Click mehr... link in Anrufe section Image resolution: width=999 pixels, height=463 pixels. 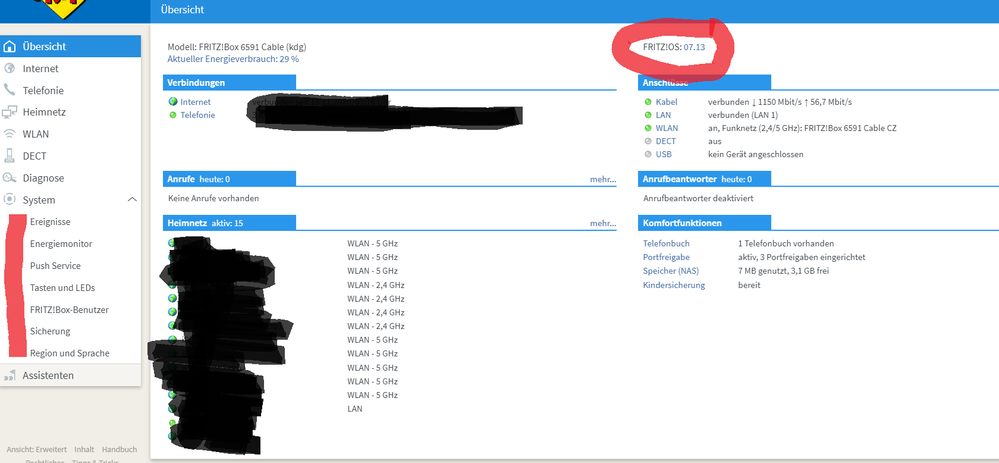(603, 180)
